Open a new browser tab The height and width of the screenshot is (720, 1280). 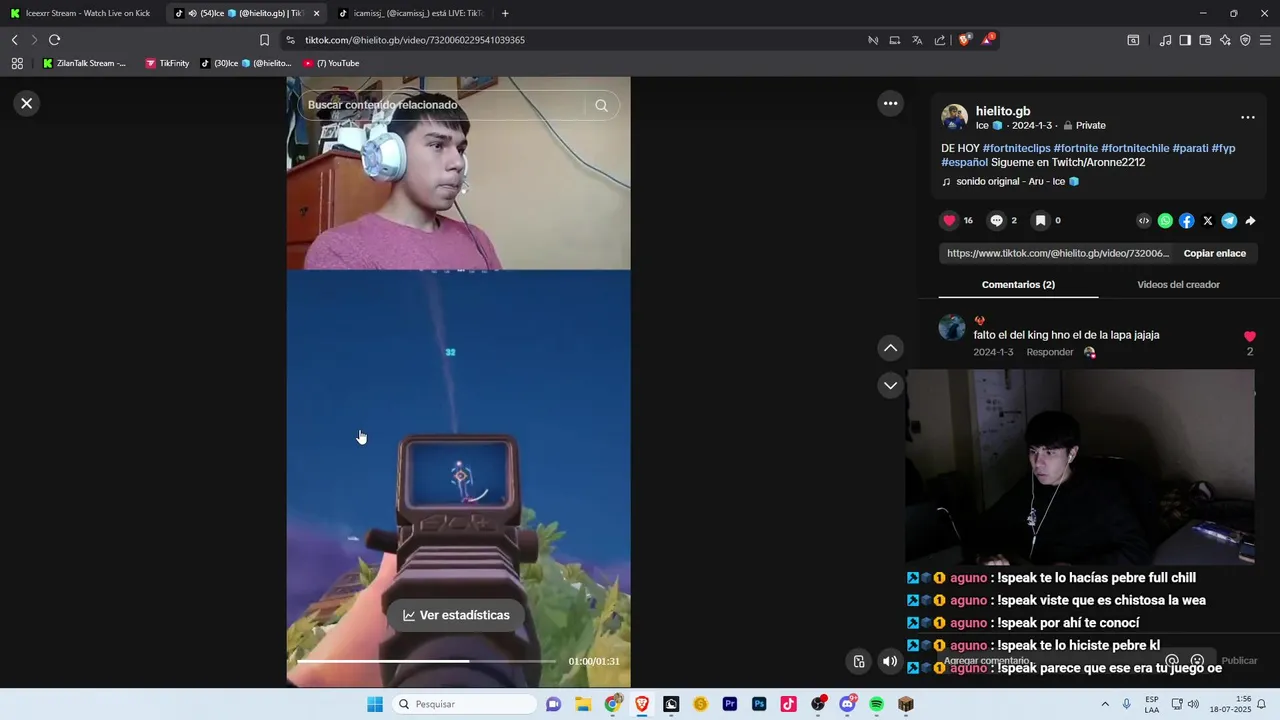coord(505,13)
